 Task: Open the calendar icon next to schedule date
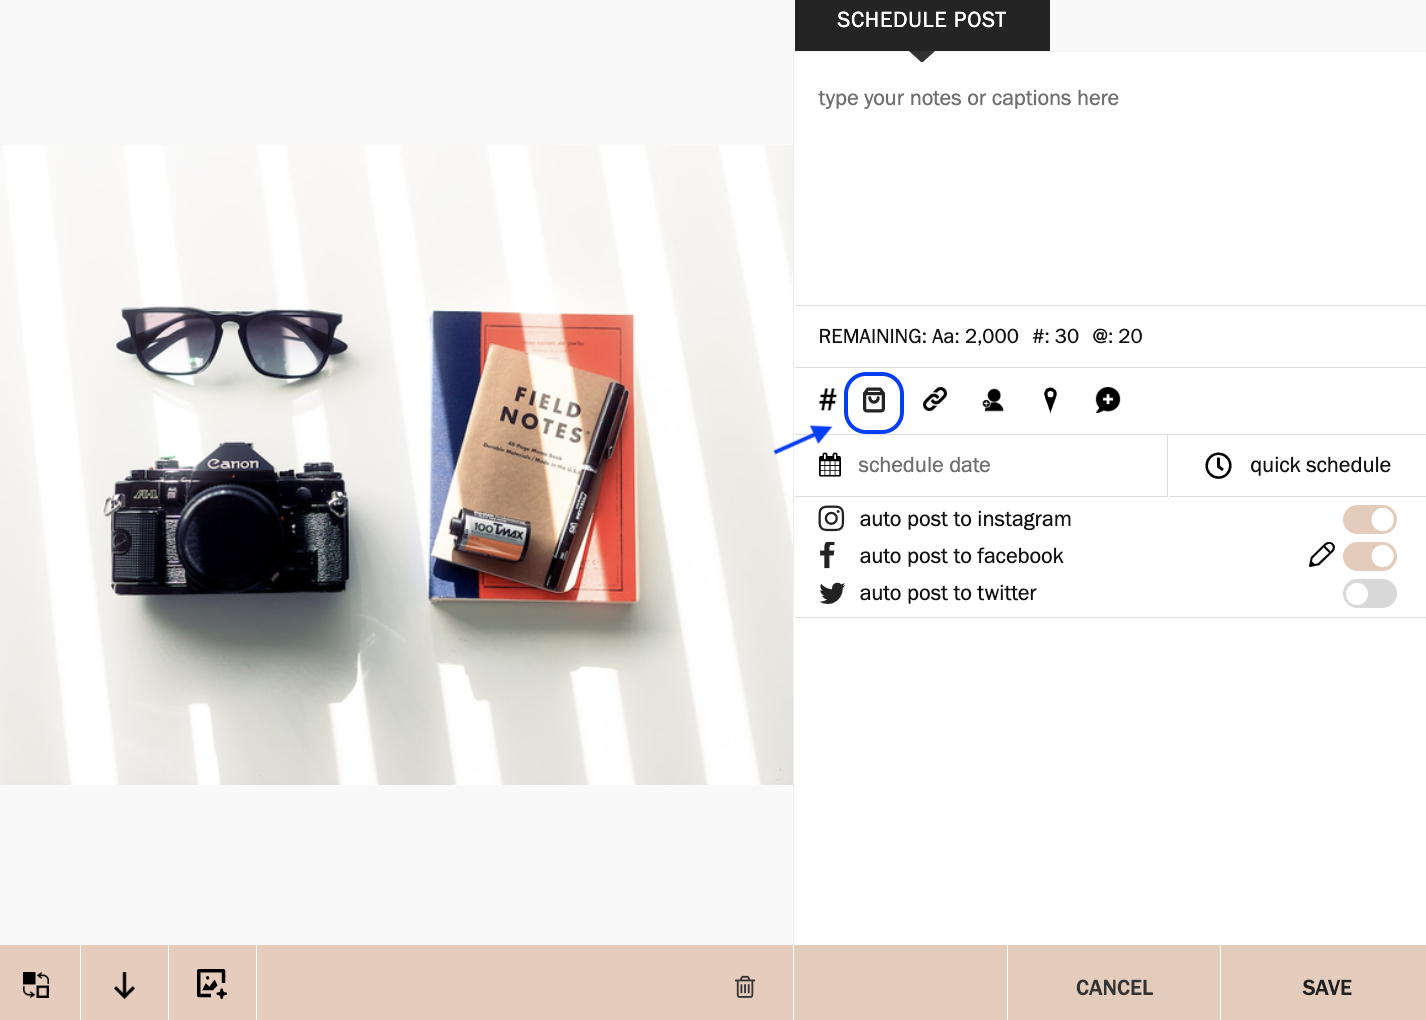pyautogui.click(x=829, y=464)
